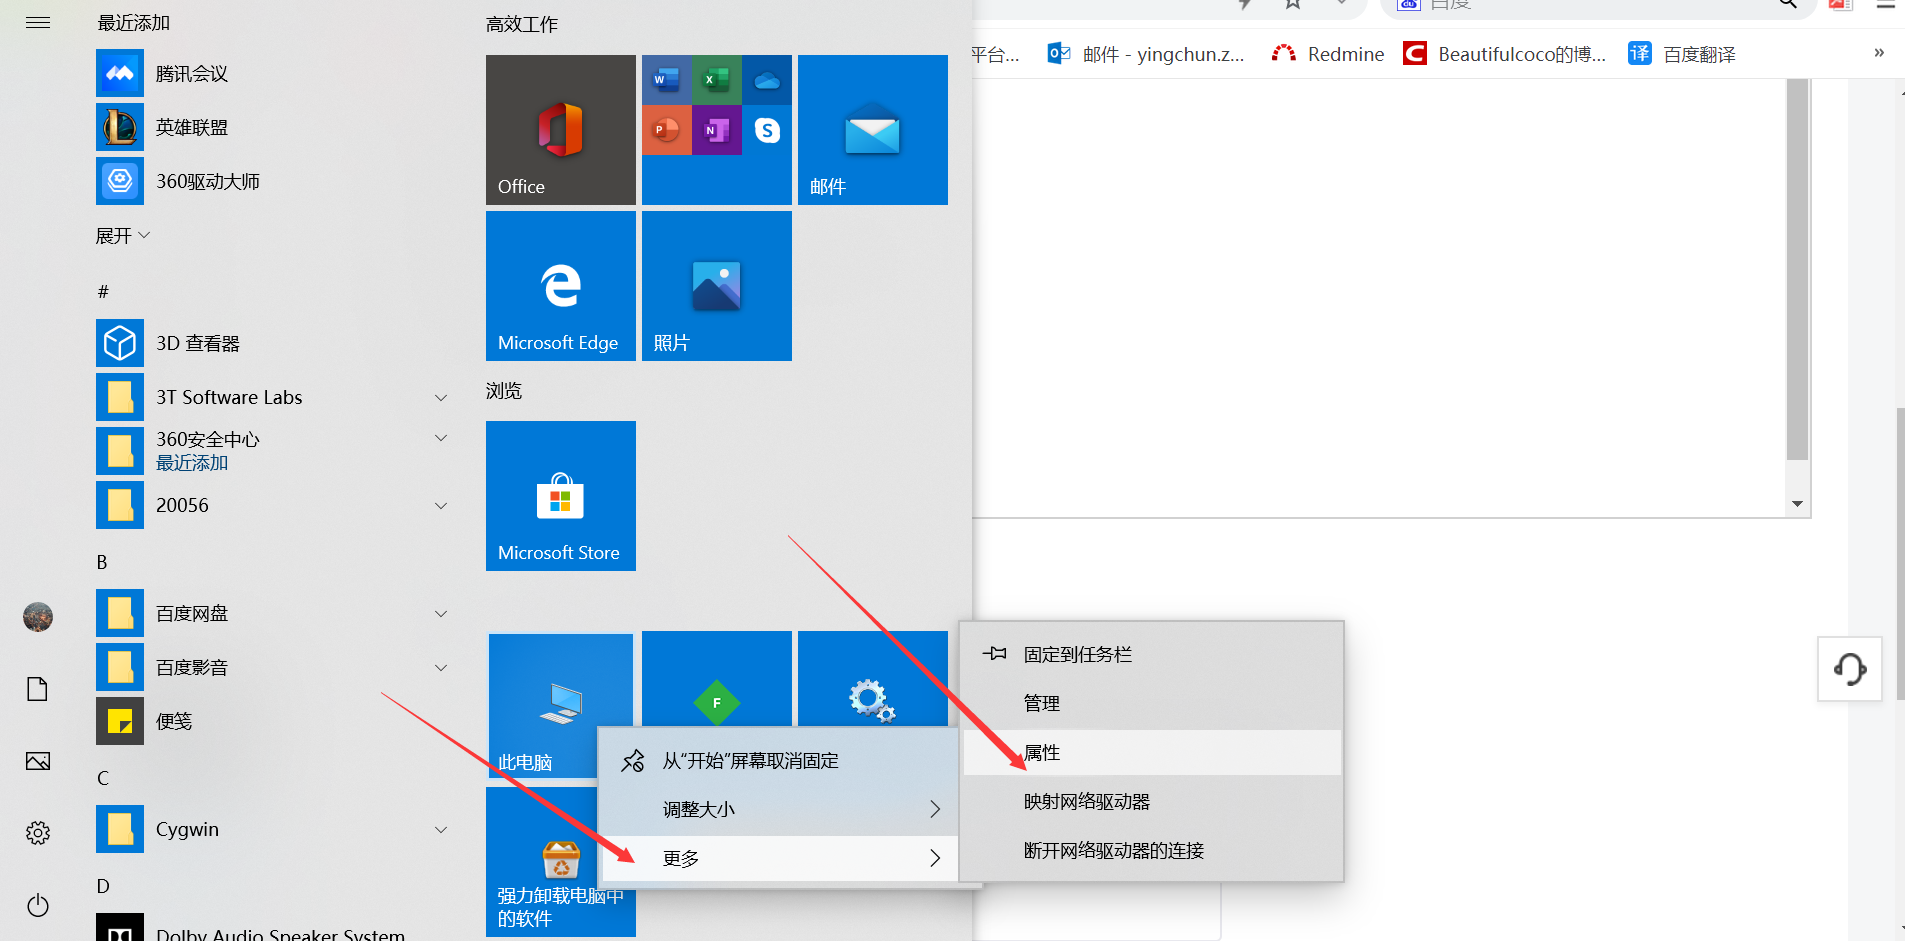Click the 360安全中心 folder icon
This screenshot has width=1905, height=941.
coord(120,451)
